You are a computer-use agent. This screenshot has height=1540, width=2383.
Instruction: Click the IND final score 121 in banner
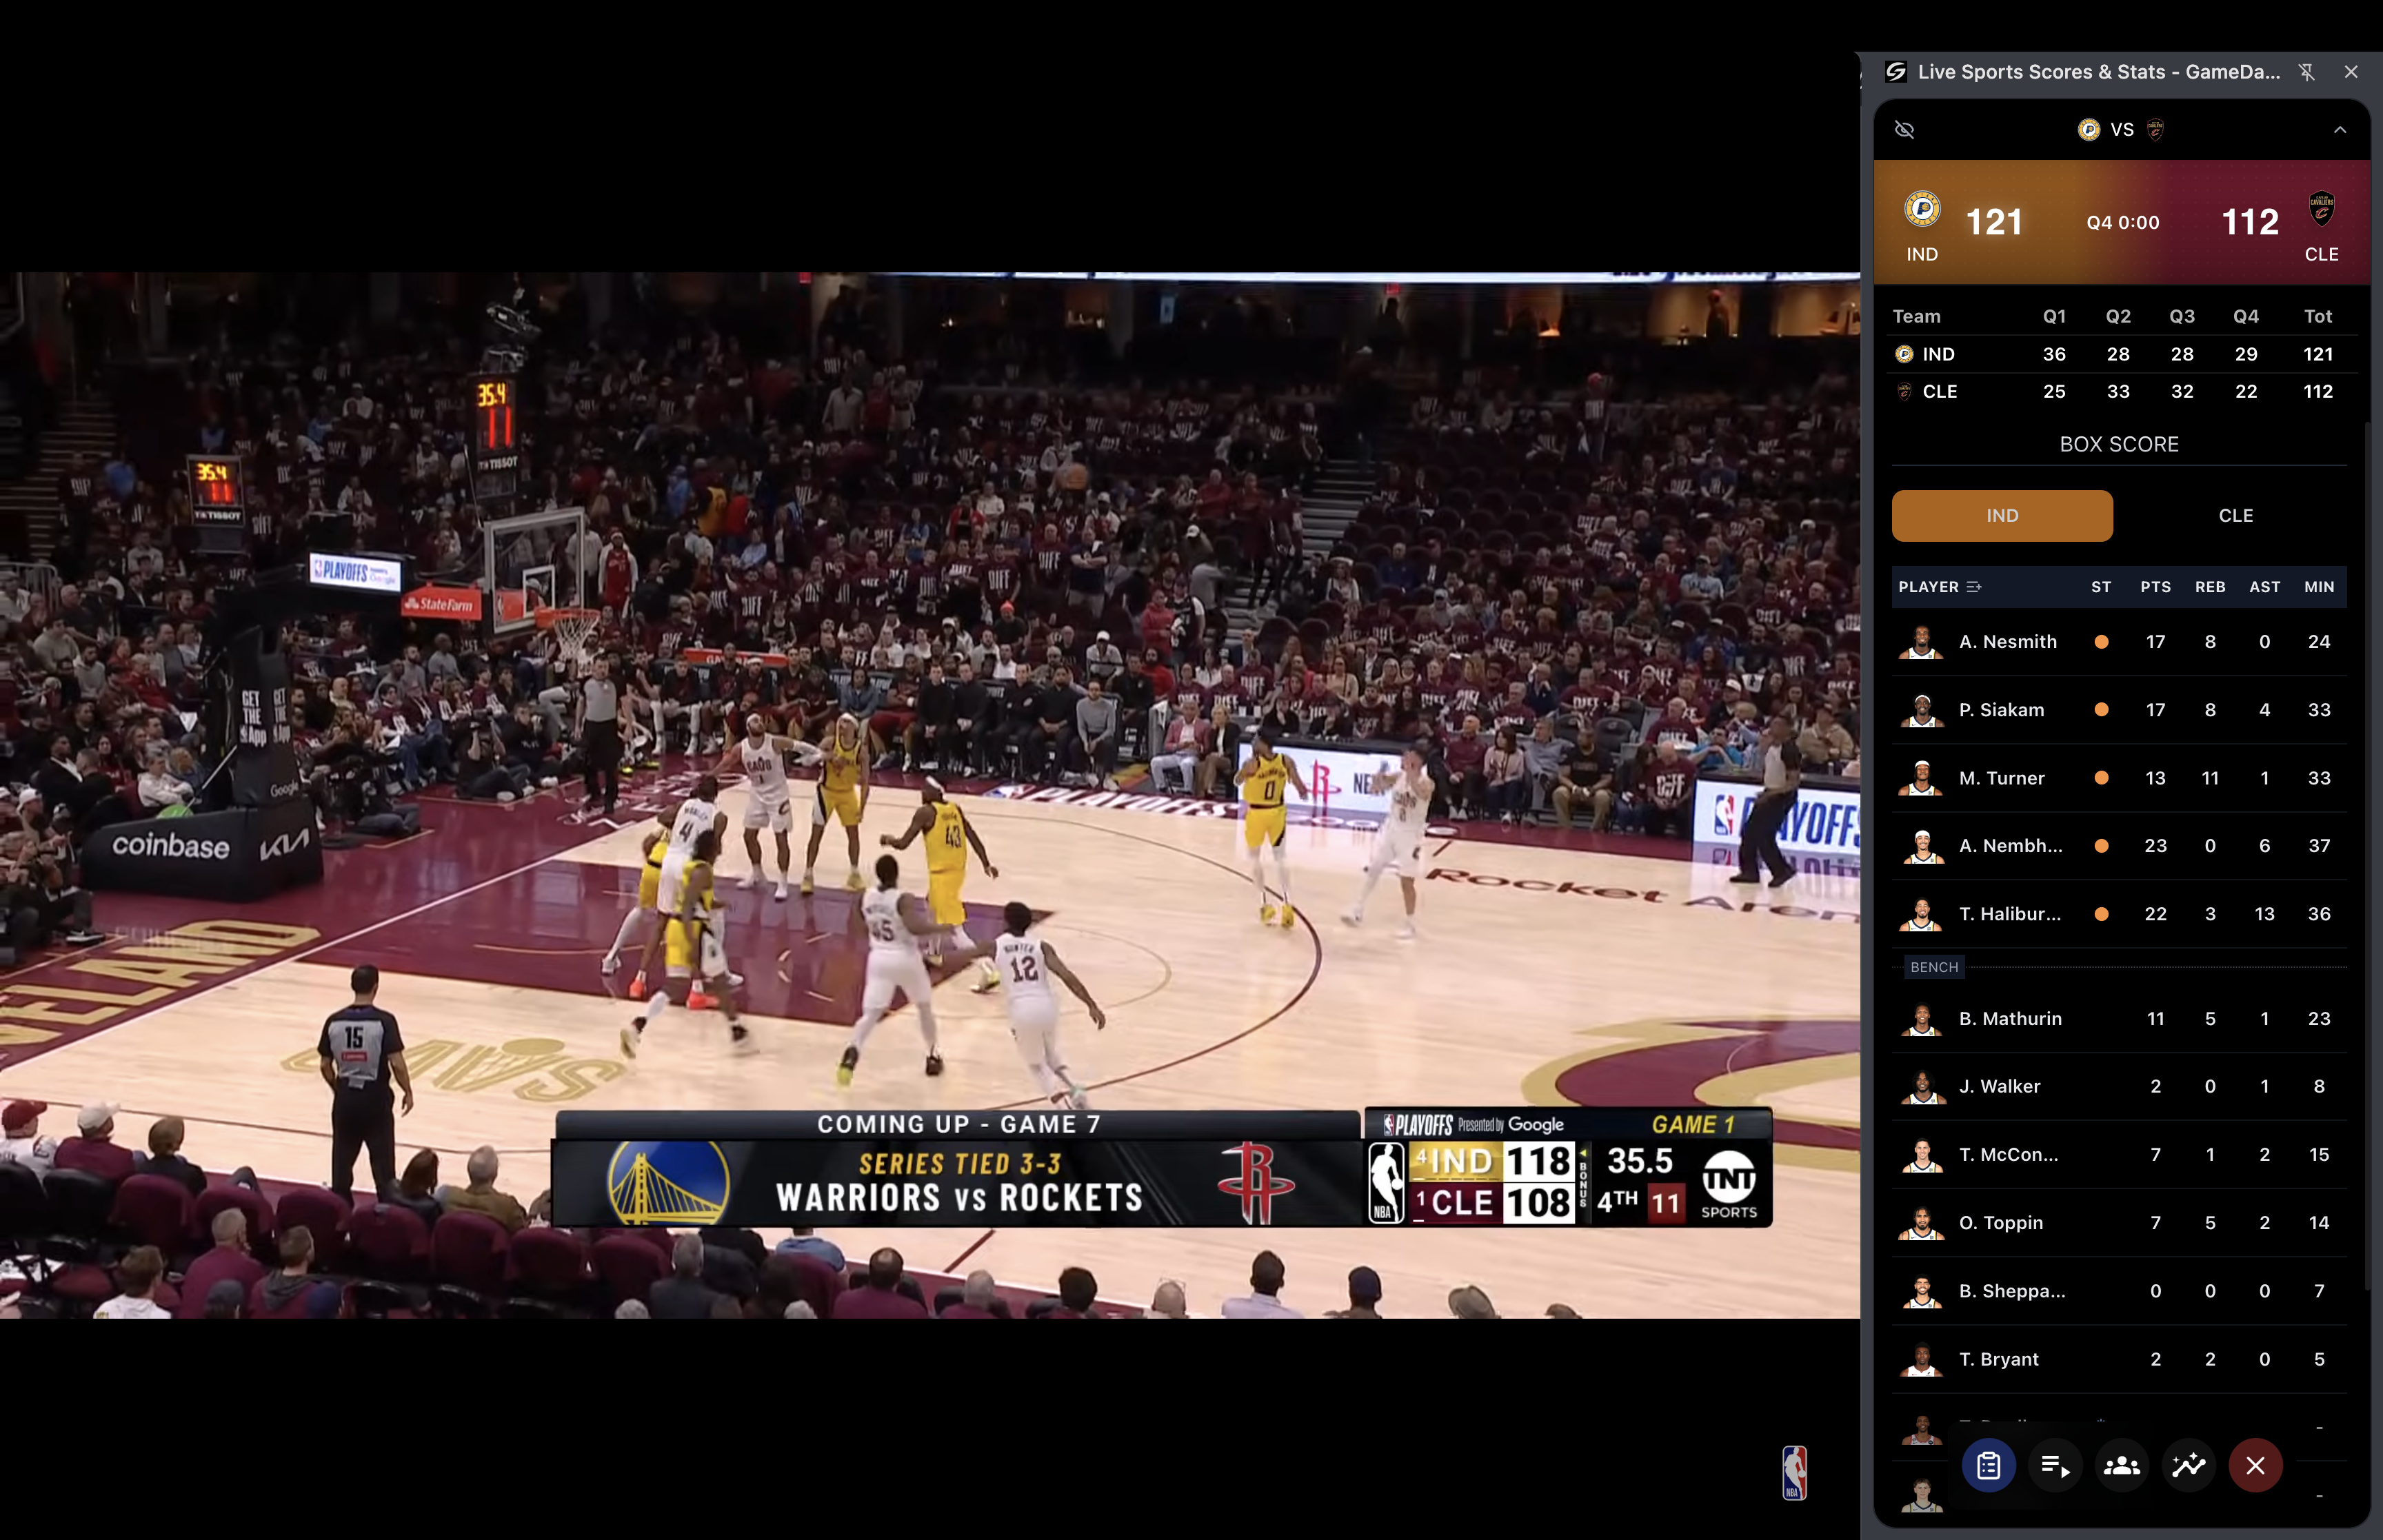click(x=1994, y=222)
